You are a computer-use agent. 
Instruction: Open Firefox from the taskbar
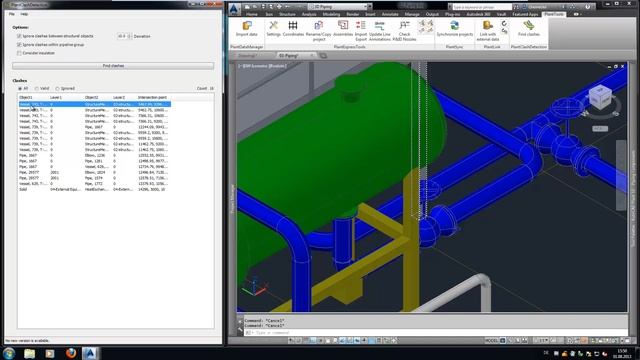pyautogui.click(x=71, y=353)
